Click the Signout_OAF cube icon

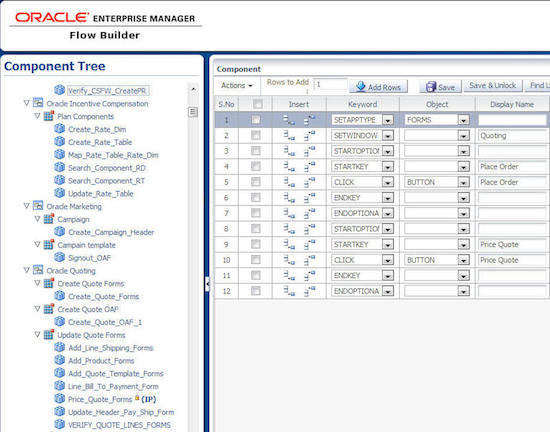60,257
